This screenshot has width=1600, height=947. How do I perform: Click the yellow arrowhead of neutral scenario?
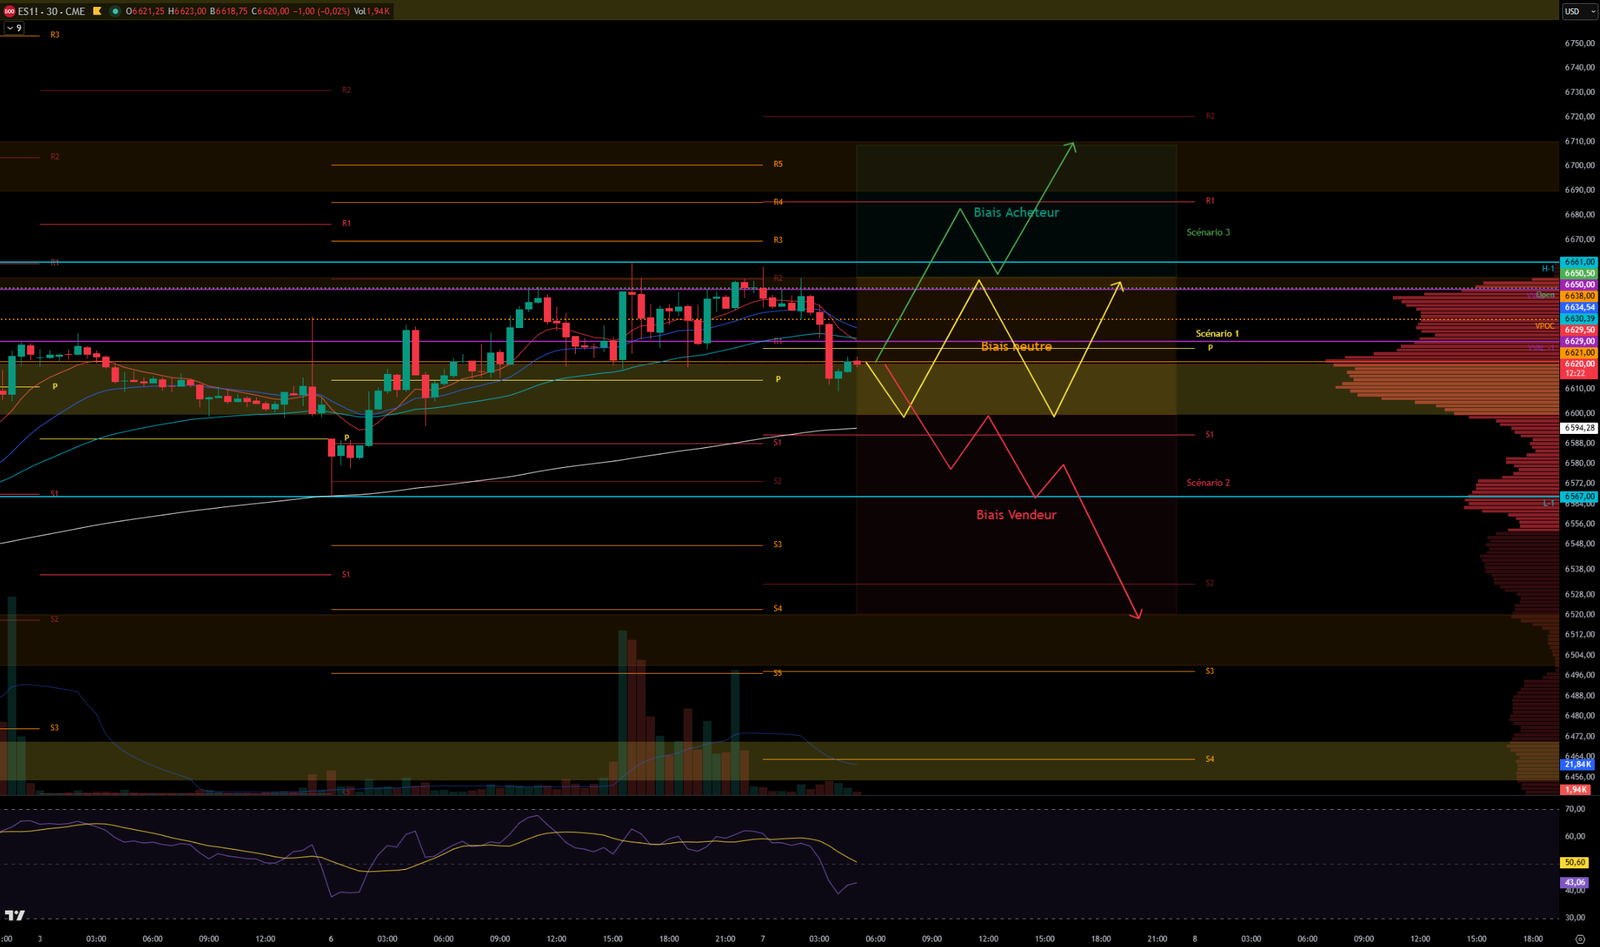coord(1119,285)
